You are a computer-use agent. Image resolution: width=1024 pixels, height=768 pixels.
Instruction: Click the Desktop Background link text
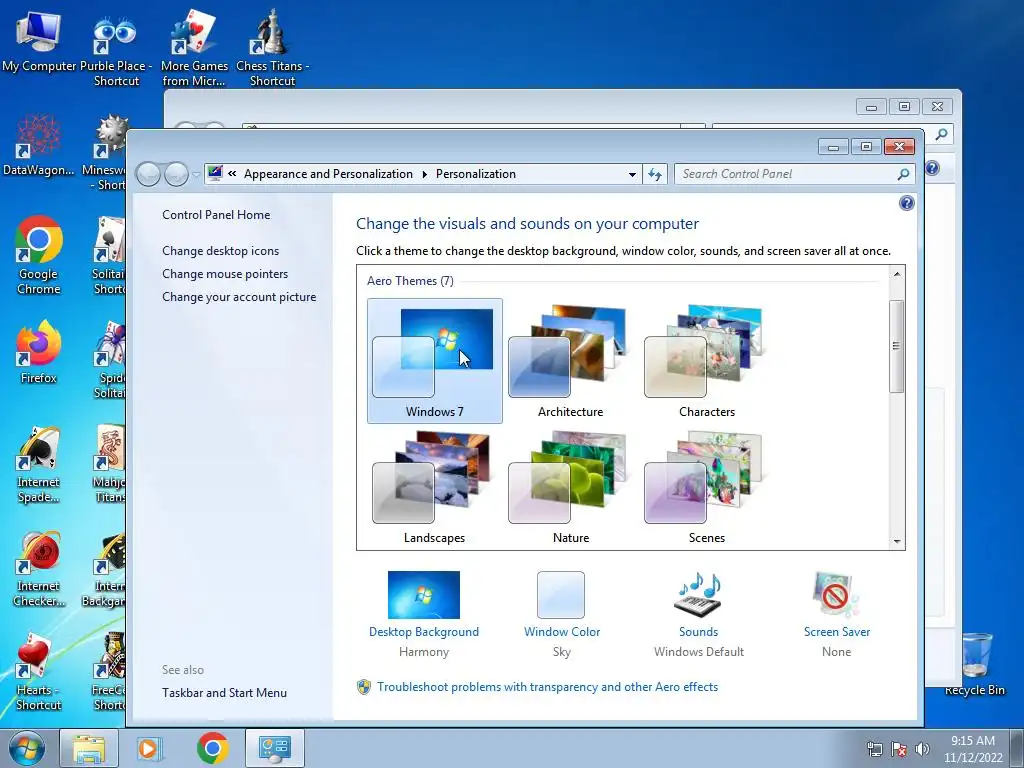[424, 632]
